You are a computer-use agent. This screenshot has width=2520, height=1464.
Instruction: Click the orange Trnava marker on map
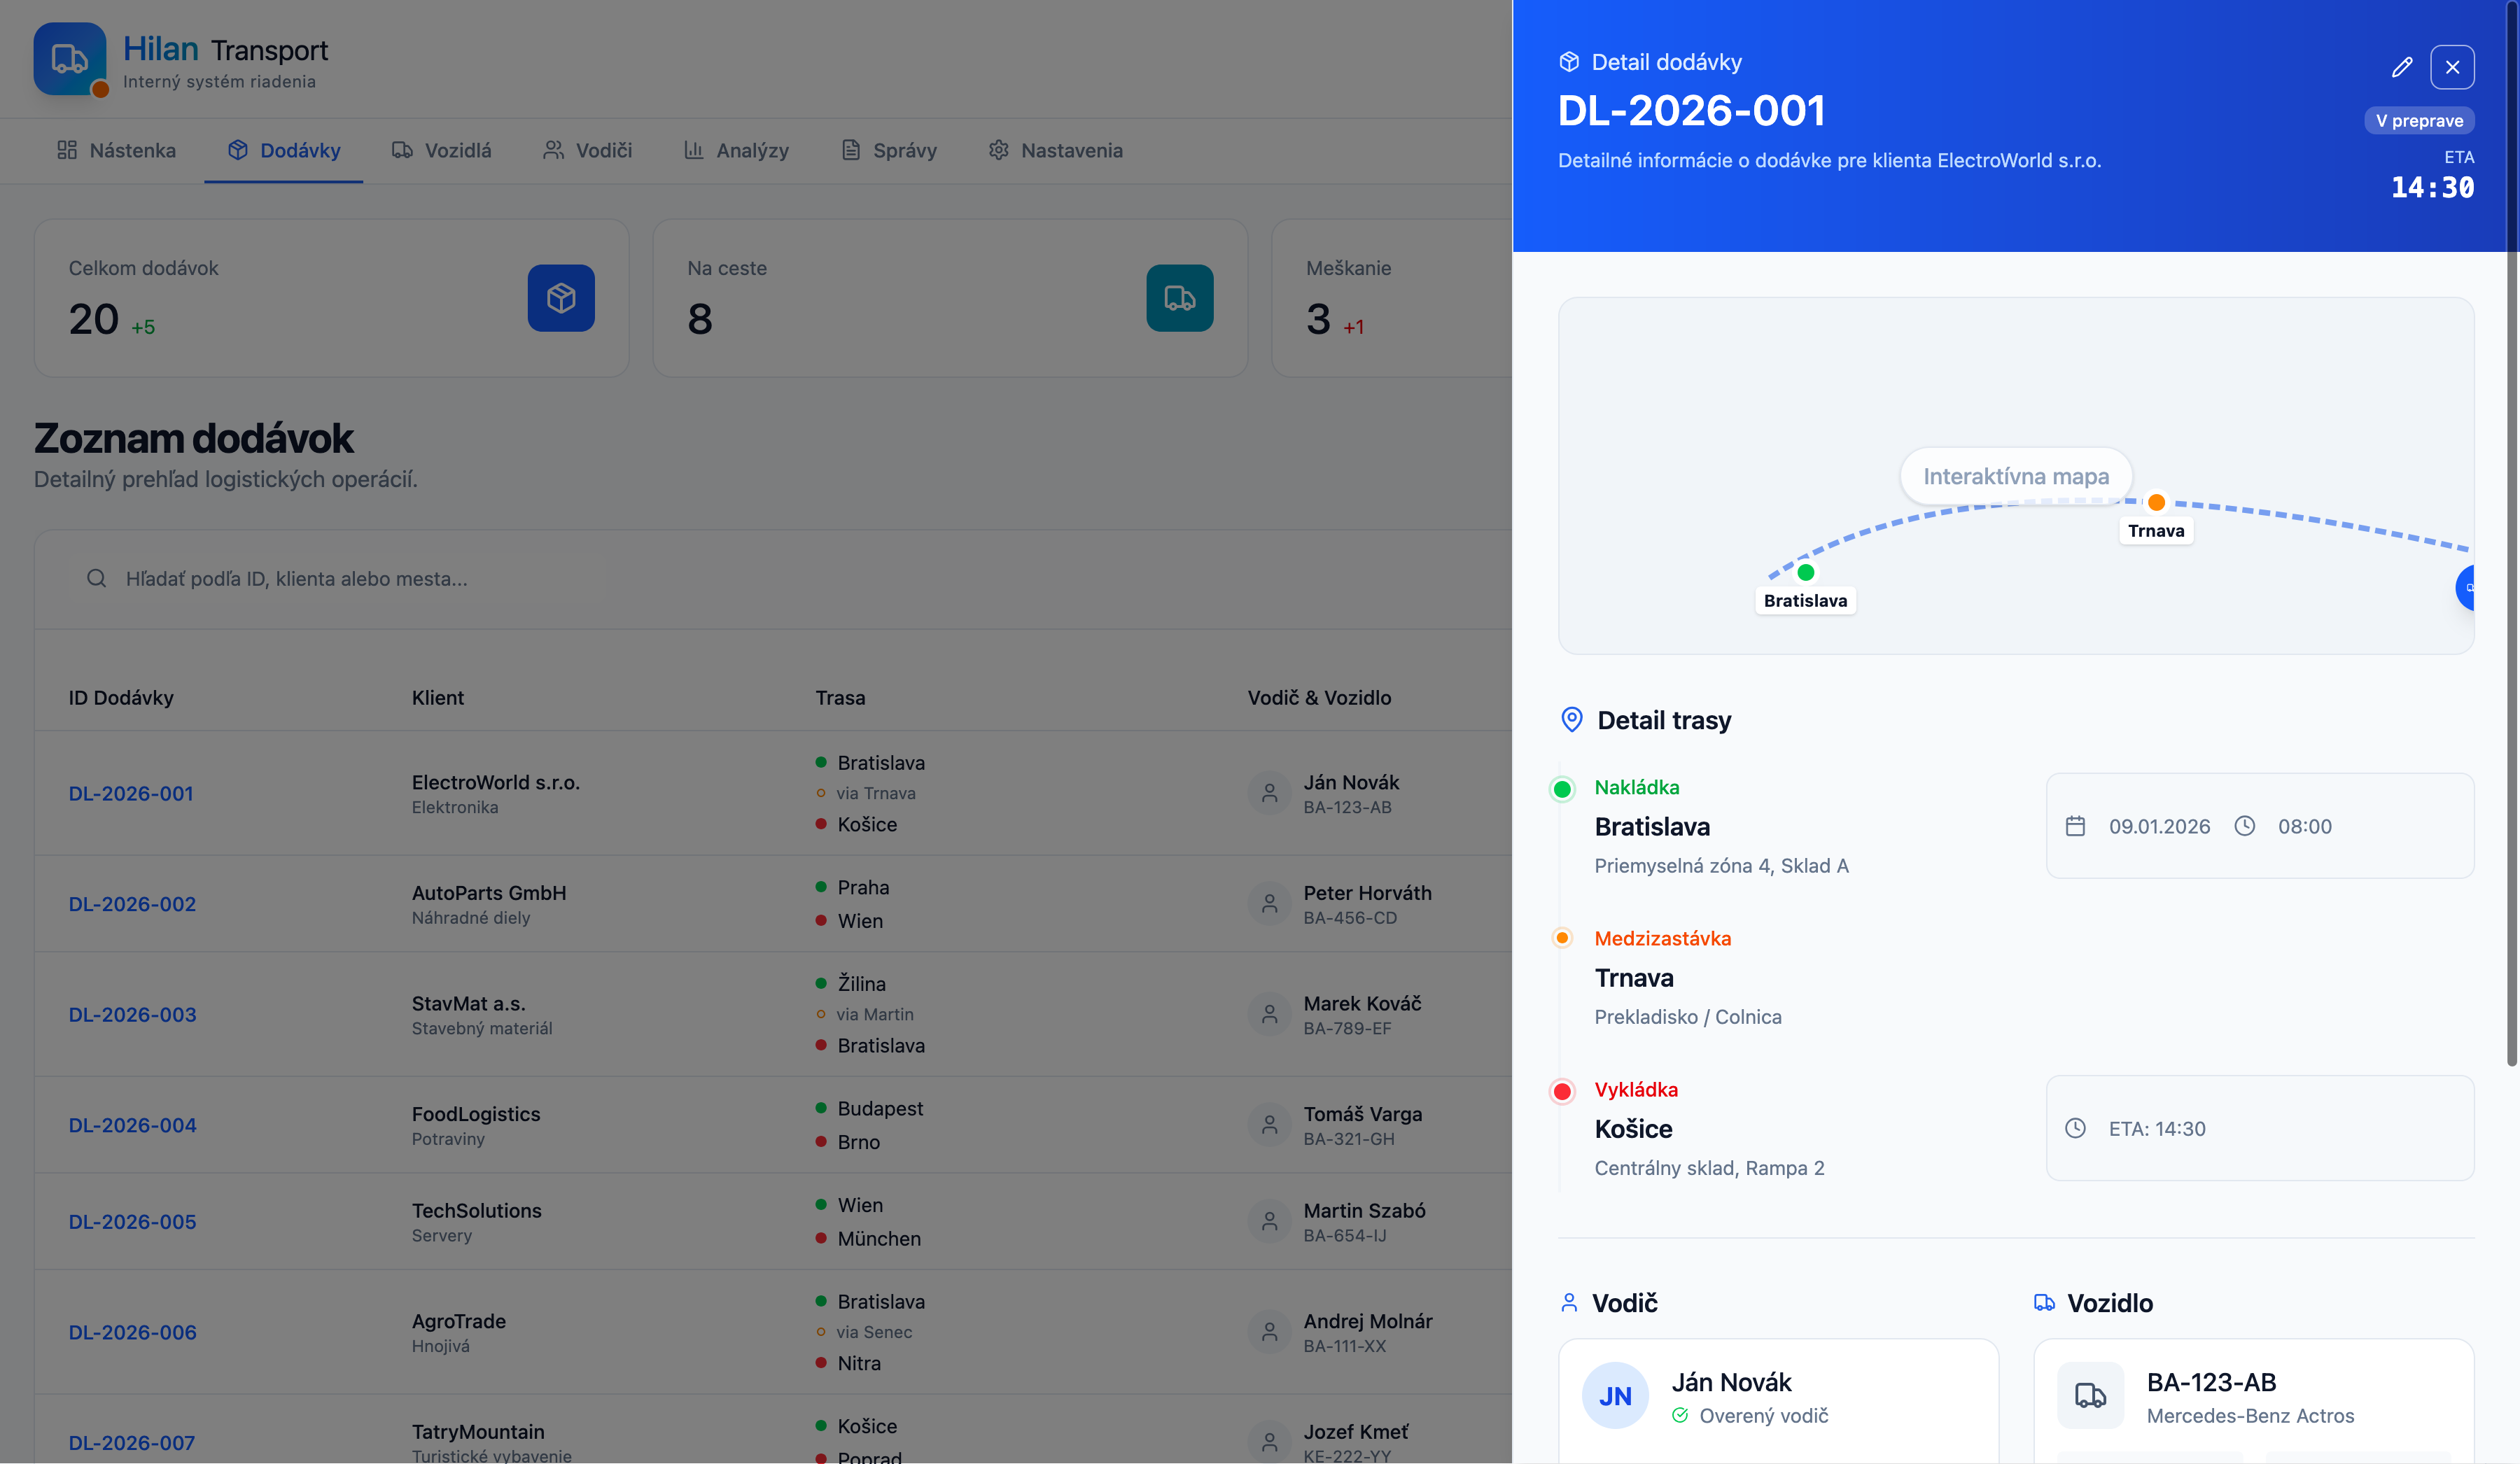pos(2156,502)
